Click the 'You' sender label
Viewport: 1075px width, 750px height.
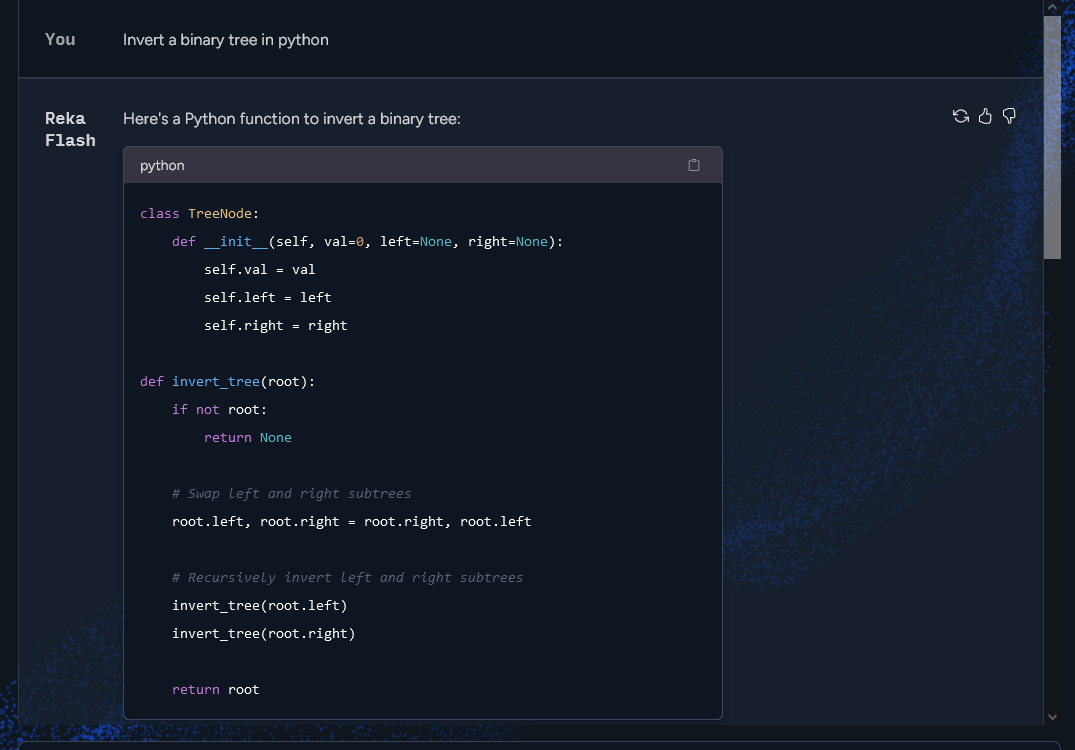point(60,39)
